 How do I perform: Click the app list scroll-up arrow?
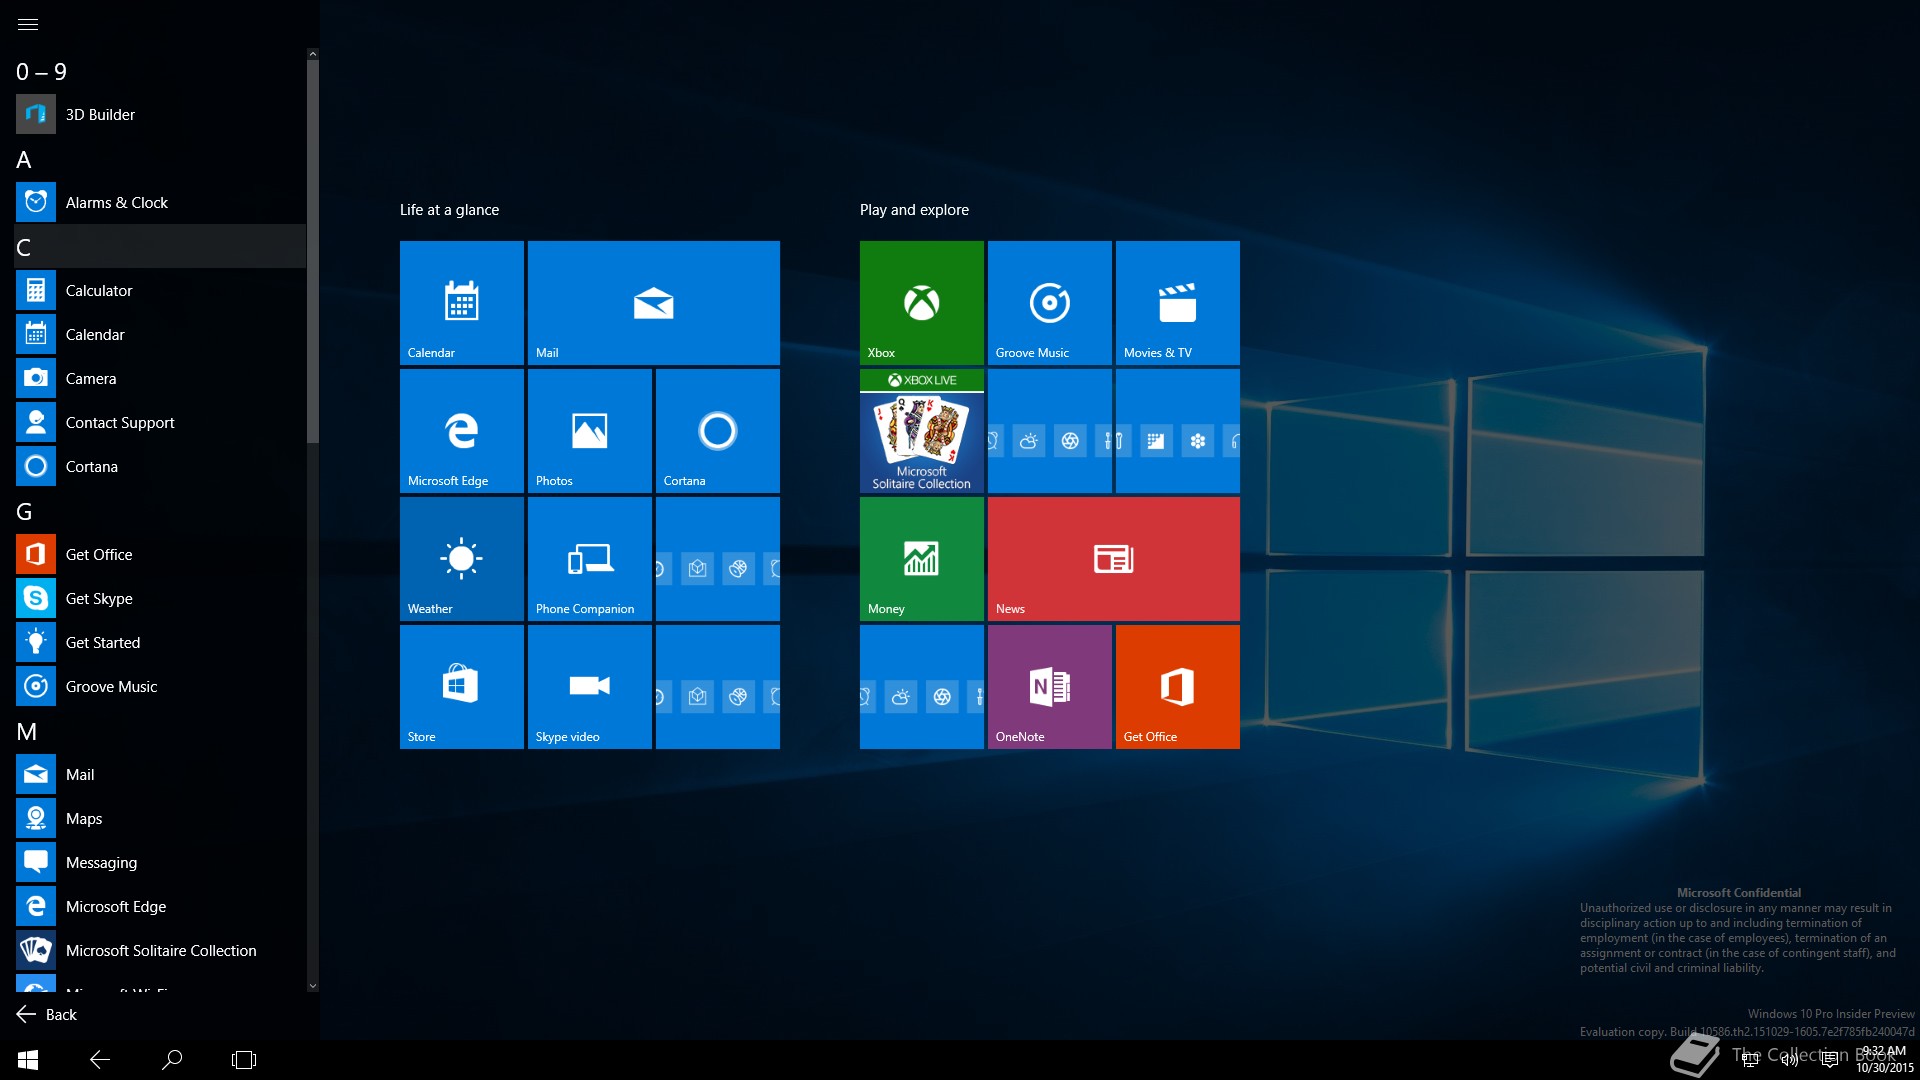click(313, 54)
